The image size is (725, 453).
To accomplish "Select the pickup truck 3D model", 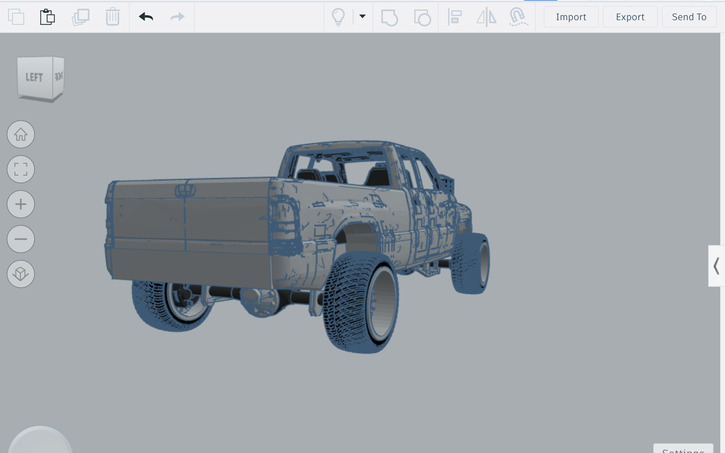I will coord(296,245).
